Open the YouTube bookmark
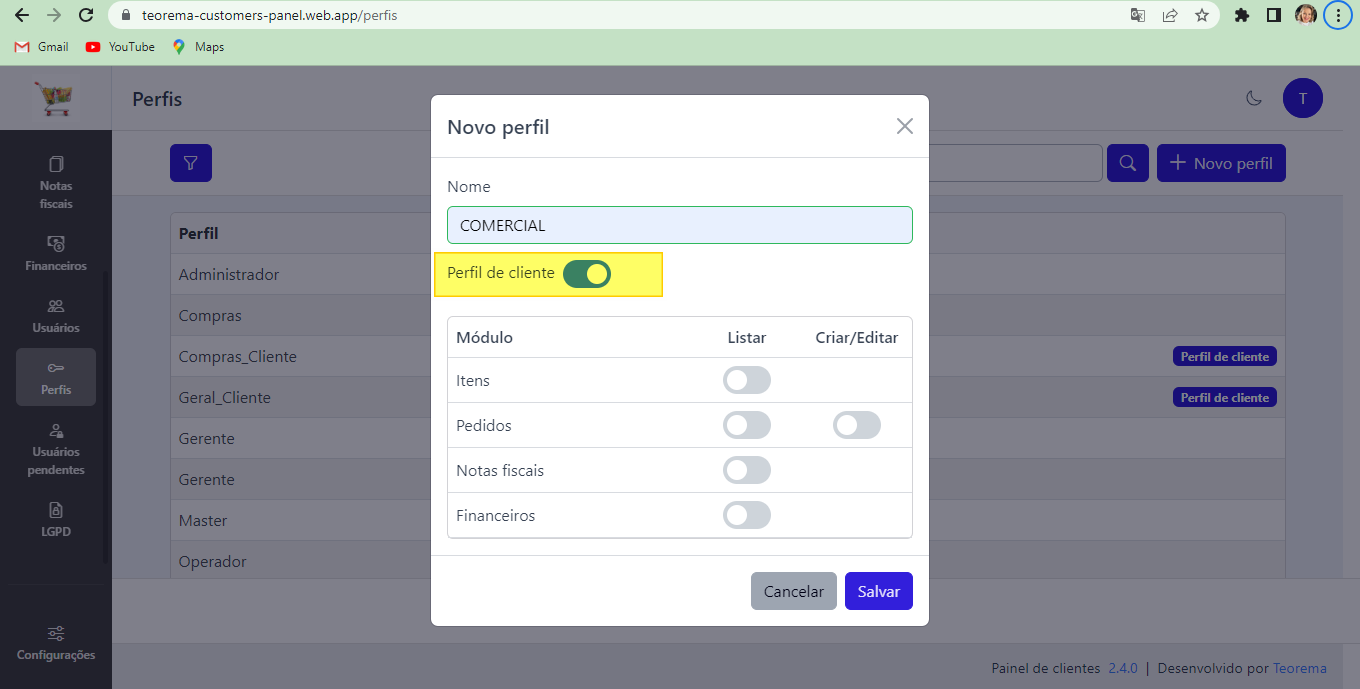The width and height of the screenshot is (1360, 689). coord(120,47)
